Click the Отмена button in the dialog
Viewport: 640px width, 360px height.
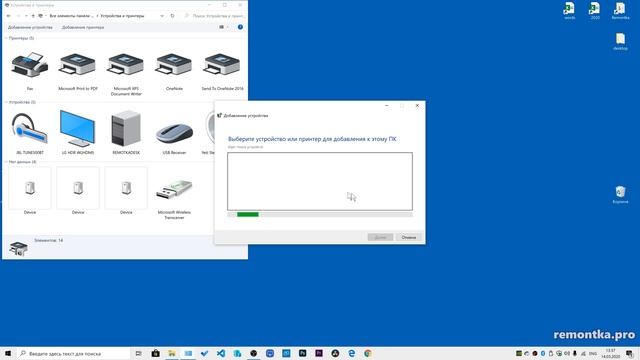pos(409,237)
